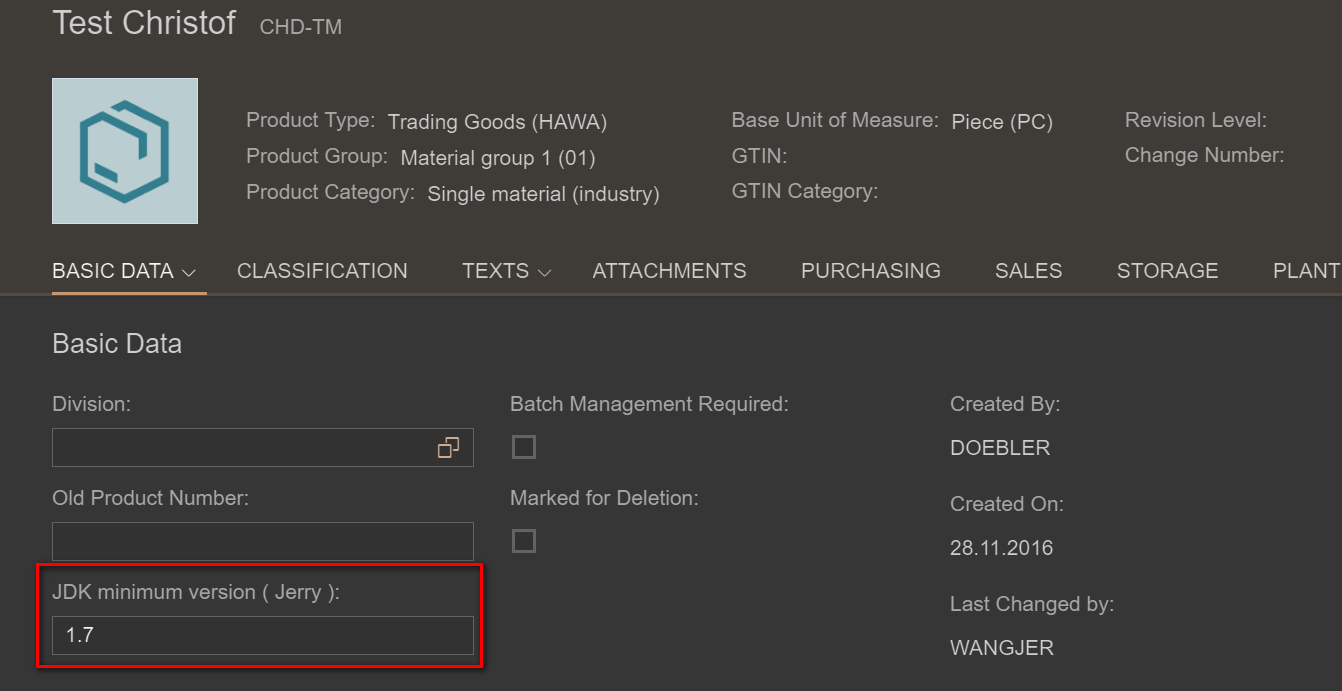Expand the TEXTS tab dropdown arrow
This screenshot has height=691, width=1342.
pos(545,272)
